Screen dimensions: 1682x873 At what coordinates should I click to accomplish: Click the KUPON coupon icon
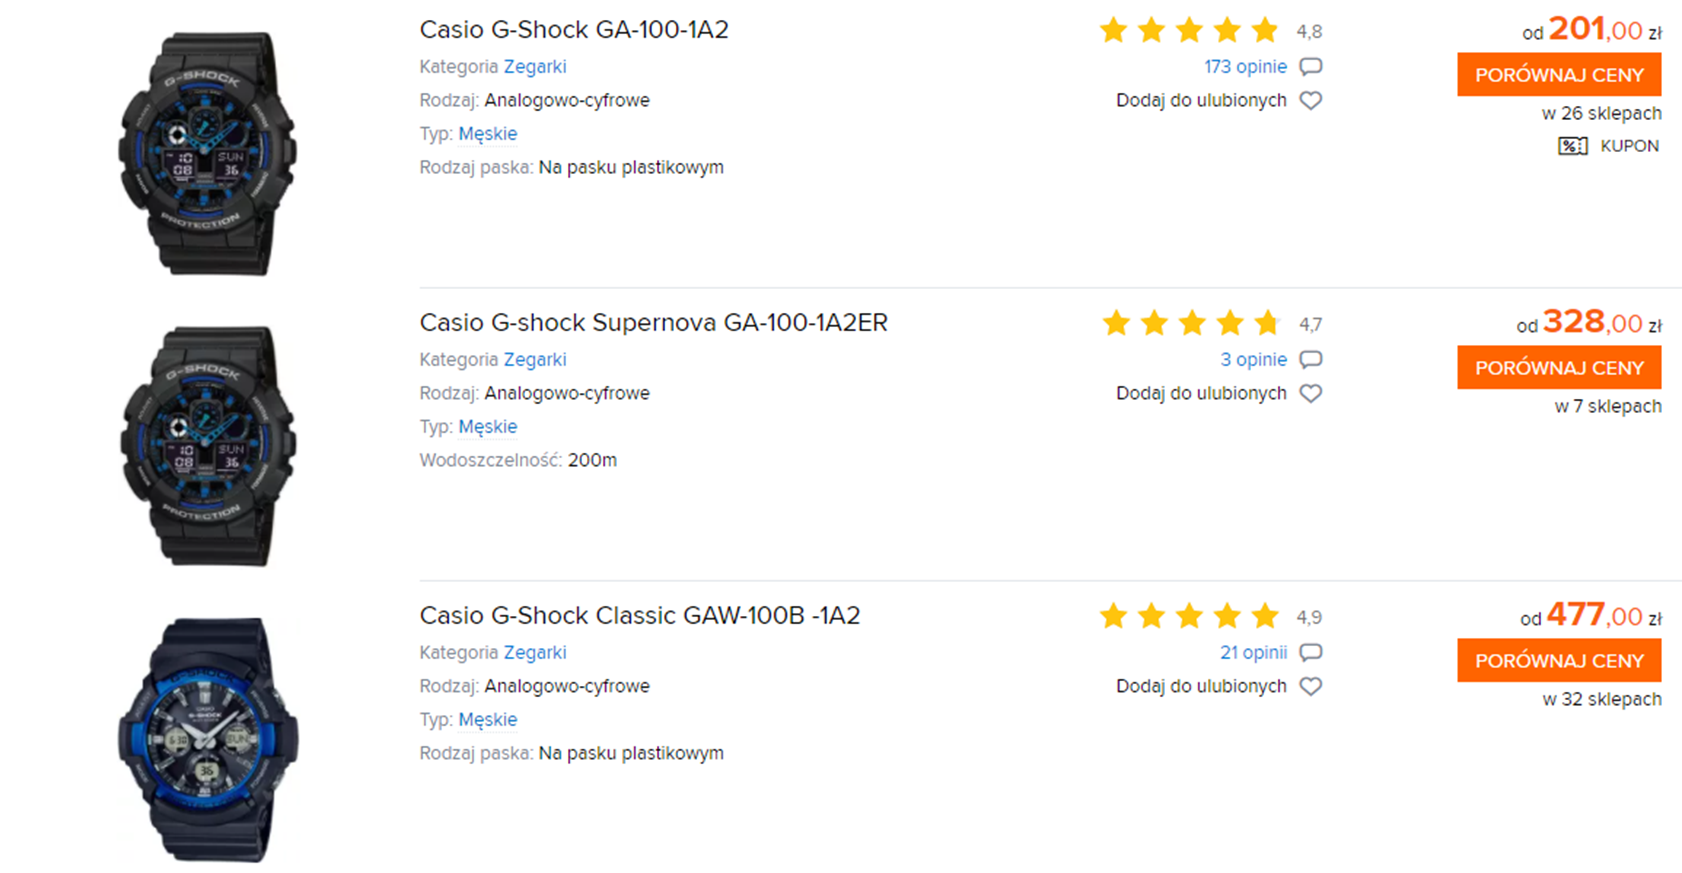coord(1572,146)
